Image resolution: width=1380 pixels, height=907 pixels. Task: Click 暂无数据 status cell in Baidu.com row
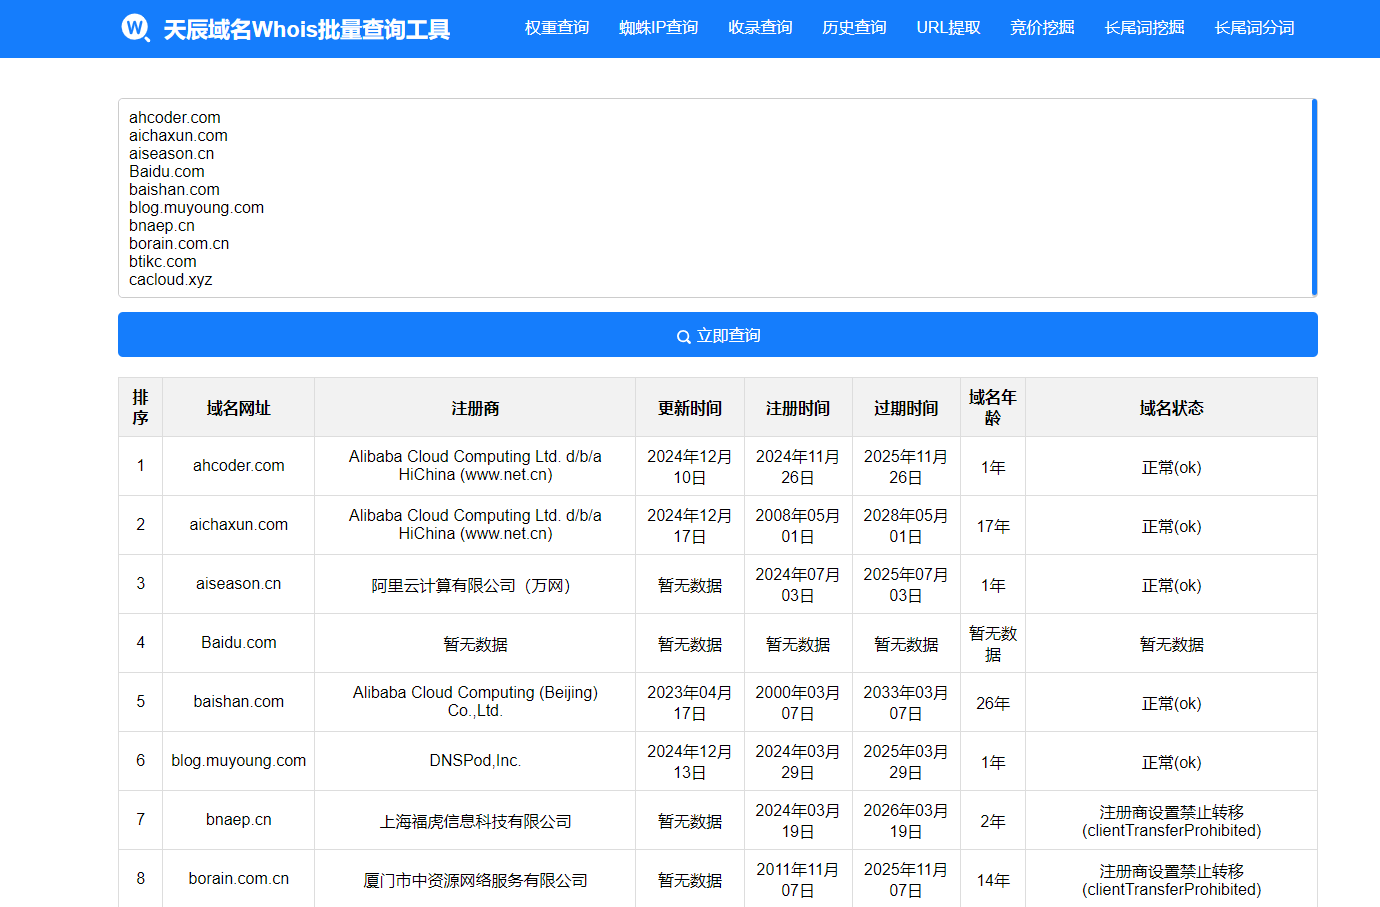[x=1171, y=643]
